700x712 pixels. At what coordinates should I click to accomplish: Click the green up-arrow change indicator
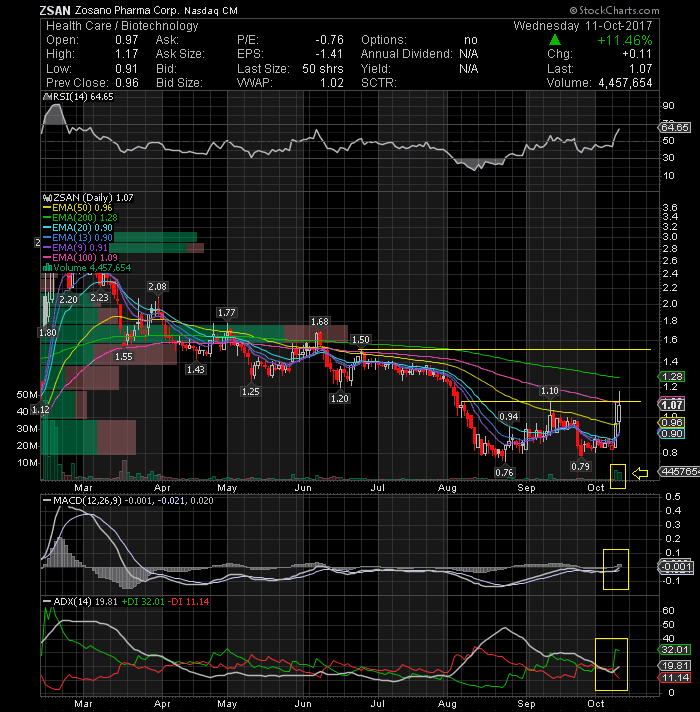tap(555, 40)
